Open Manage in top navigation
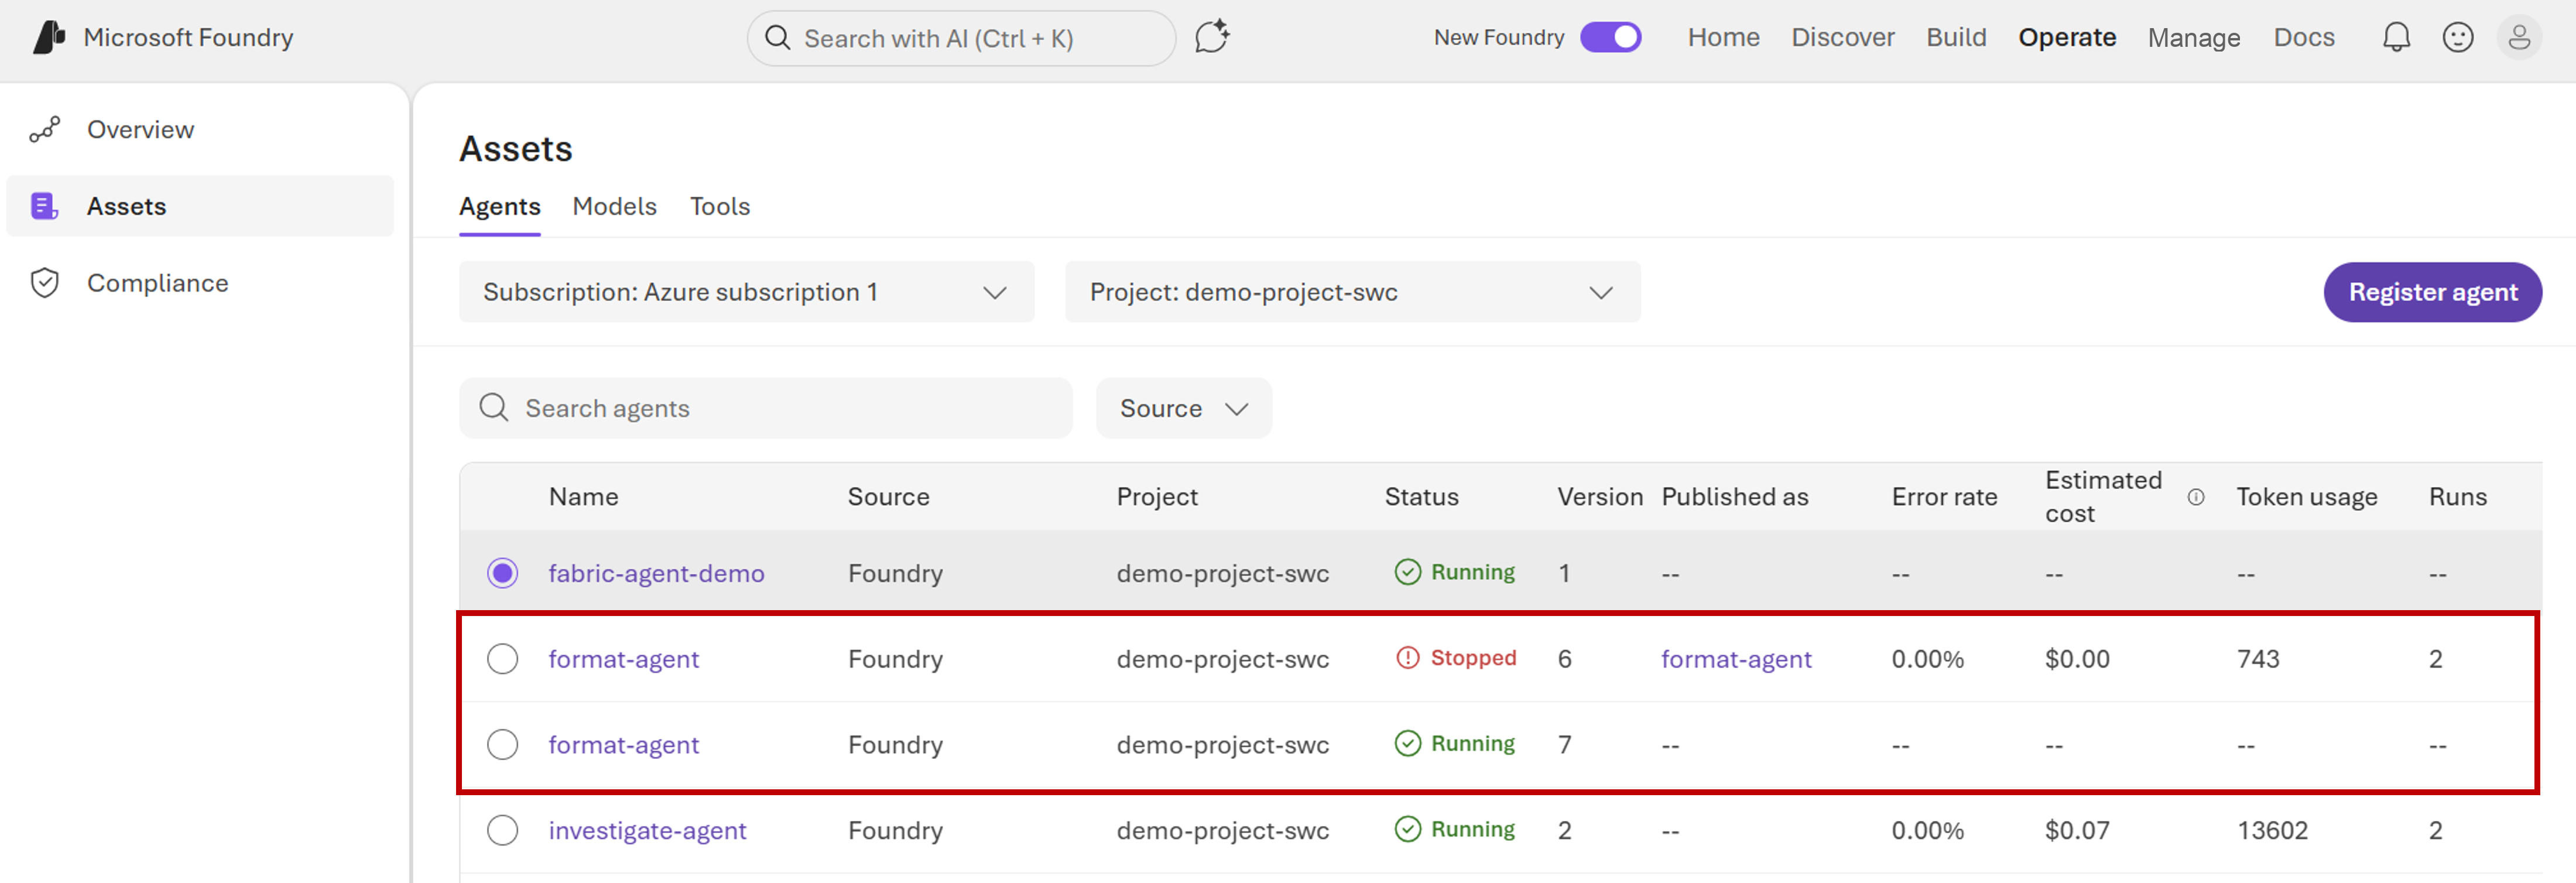The height and width of the screenshot is (883, 2576). [2193, 37]
